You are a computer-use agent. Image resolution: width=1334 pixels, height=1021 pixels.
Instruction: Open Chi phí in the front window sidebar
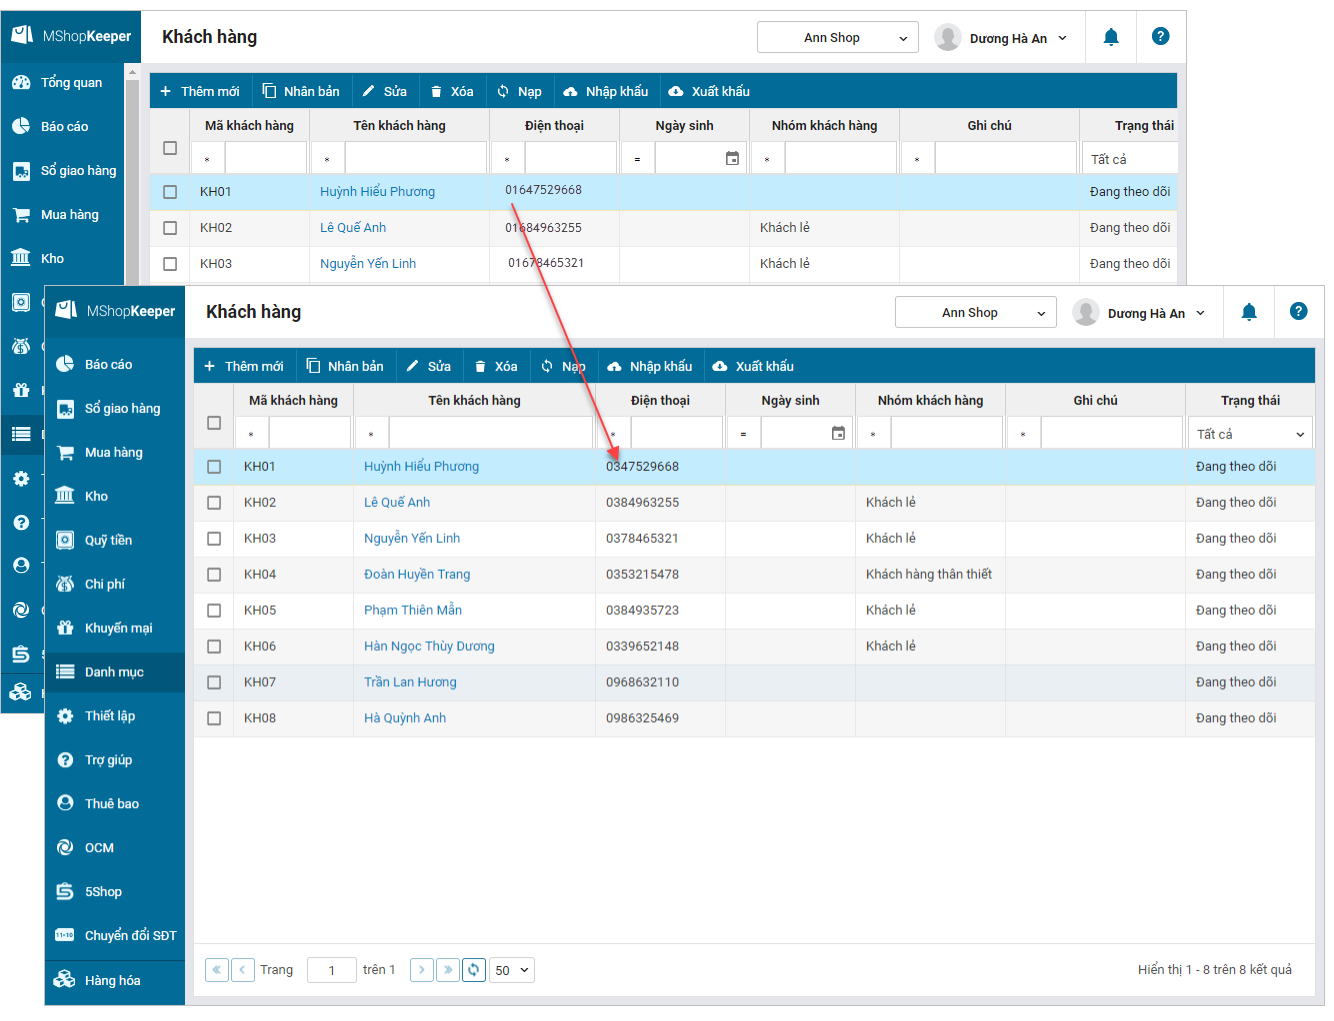click(115, 584)
